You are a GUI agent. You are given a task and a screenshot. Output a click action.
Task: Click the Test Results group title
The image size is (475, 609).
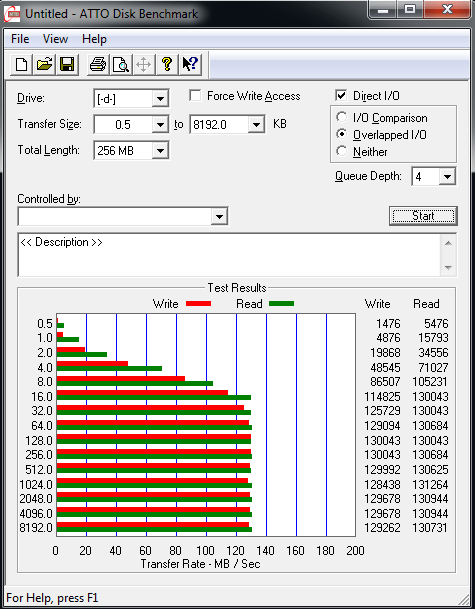click(x=237, y=288)
